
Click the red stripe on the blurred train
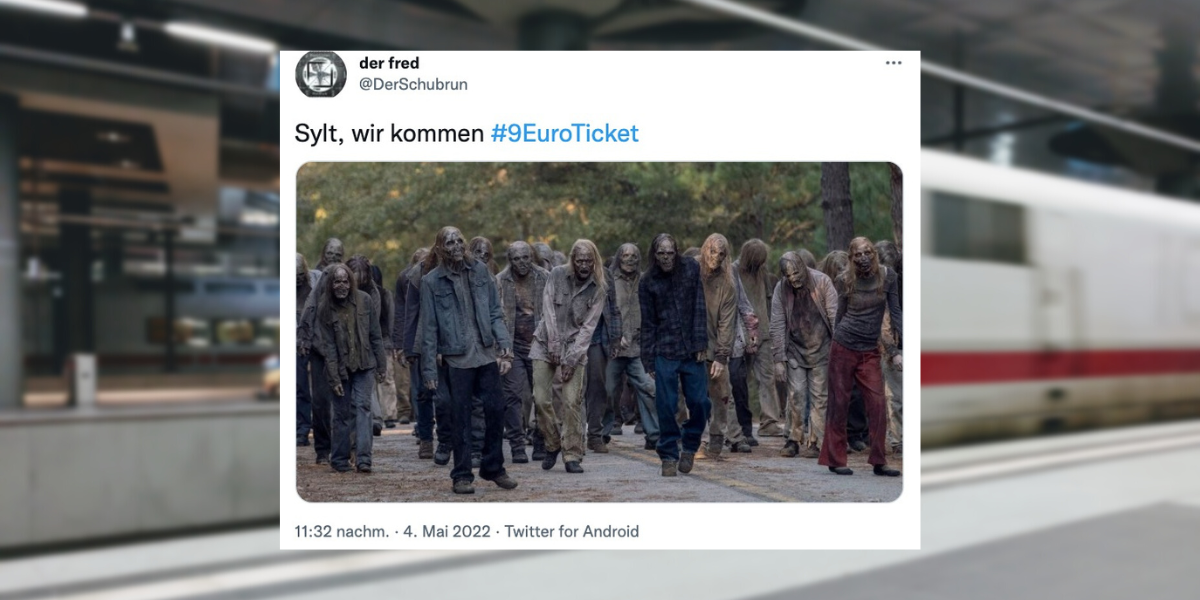[x=1061, y=366]
